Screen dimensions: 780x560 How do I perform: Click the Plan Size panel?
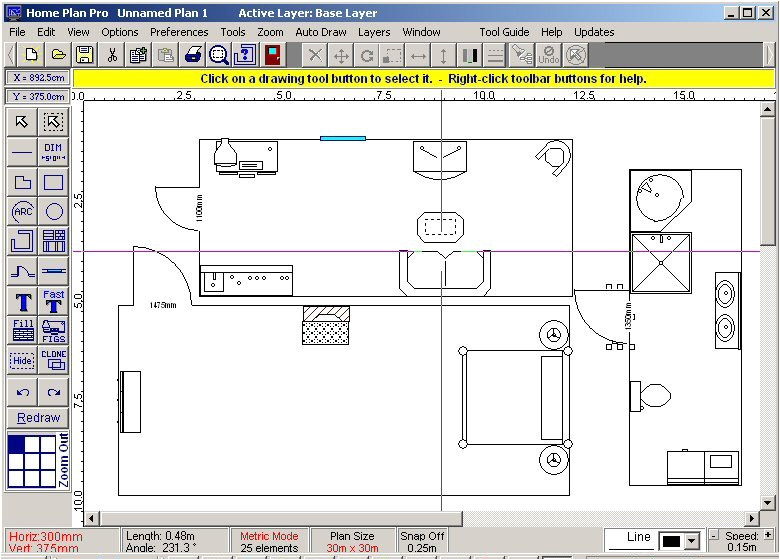point(352,541)
